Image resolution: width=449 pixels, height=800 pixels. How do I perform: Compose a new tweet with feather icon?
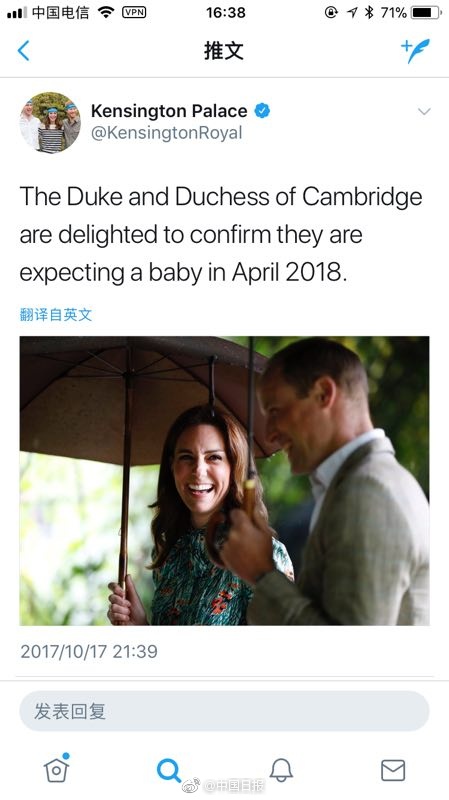point(415,51)
